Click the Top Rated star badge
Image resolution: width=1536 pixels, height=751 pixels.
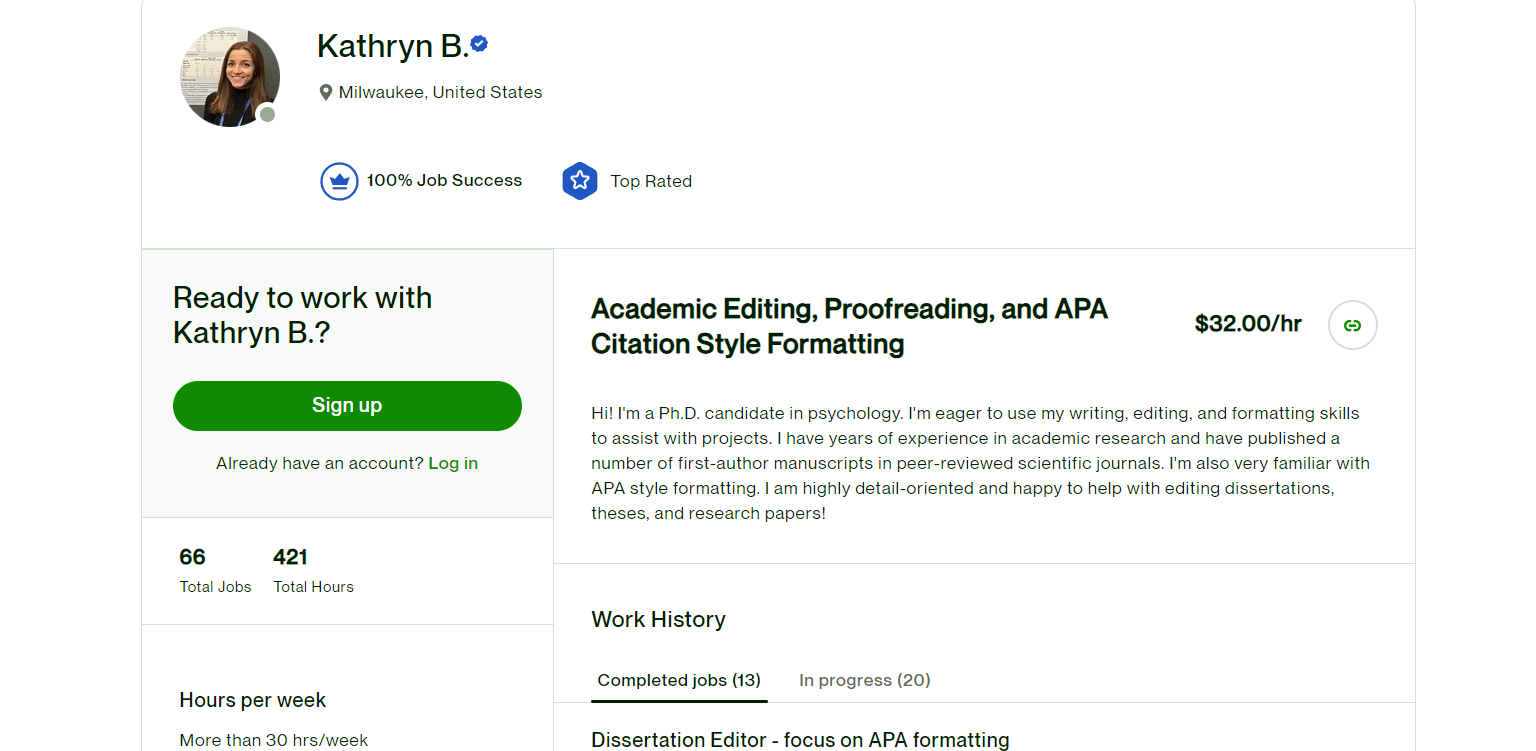click(x=580, y=181)
